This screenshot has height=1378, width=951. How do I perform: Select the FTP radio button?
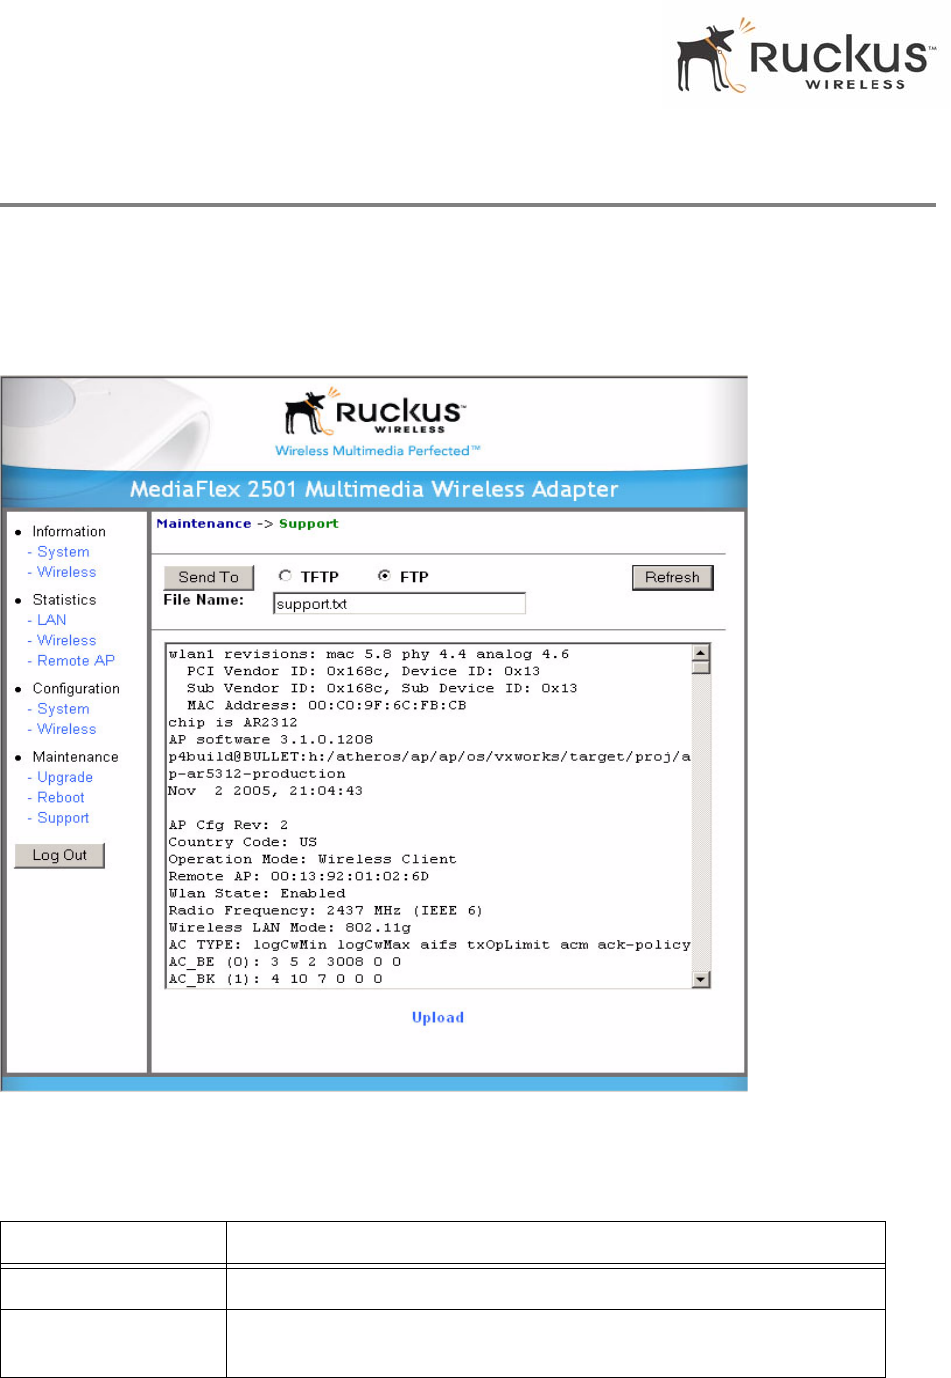tap(384, 576)
